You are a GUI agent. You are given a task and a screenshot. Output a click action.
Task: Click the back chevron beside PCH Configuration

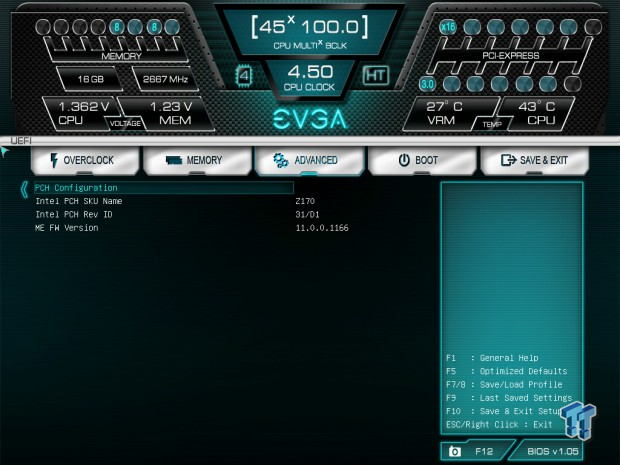(25, 189)
